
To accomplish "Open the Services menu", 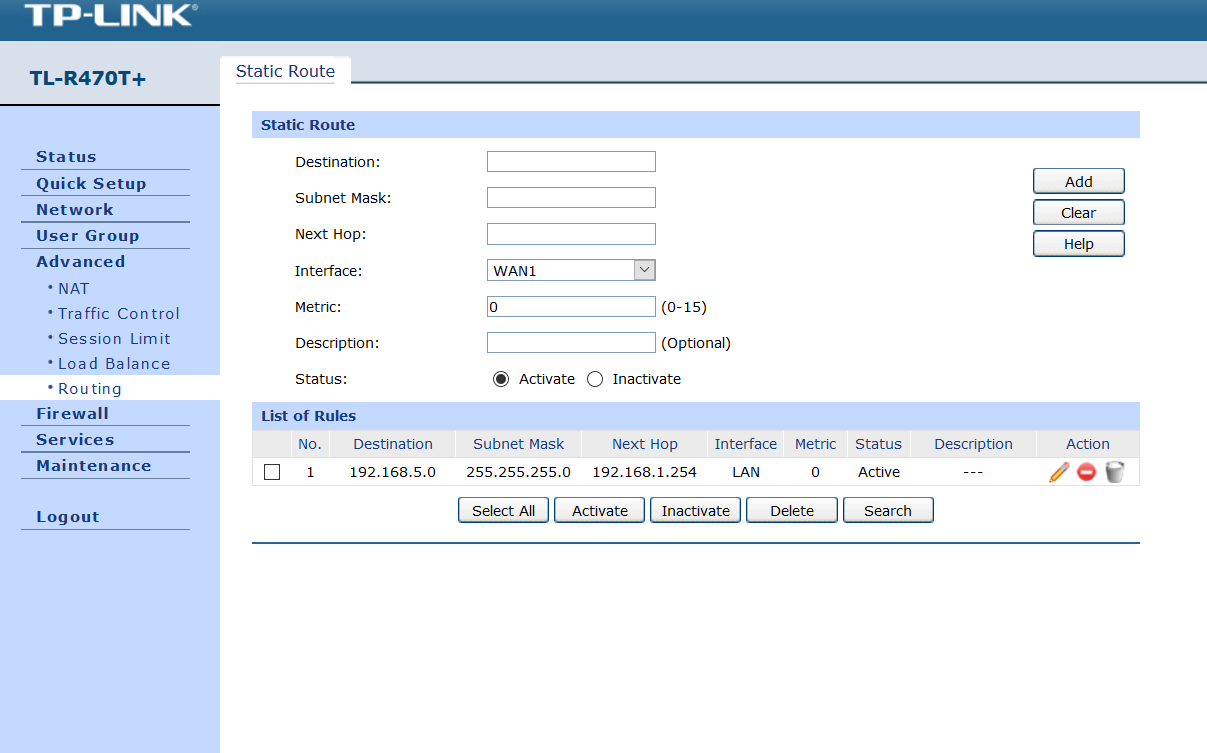I will 75,439.
